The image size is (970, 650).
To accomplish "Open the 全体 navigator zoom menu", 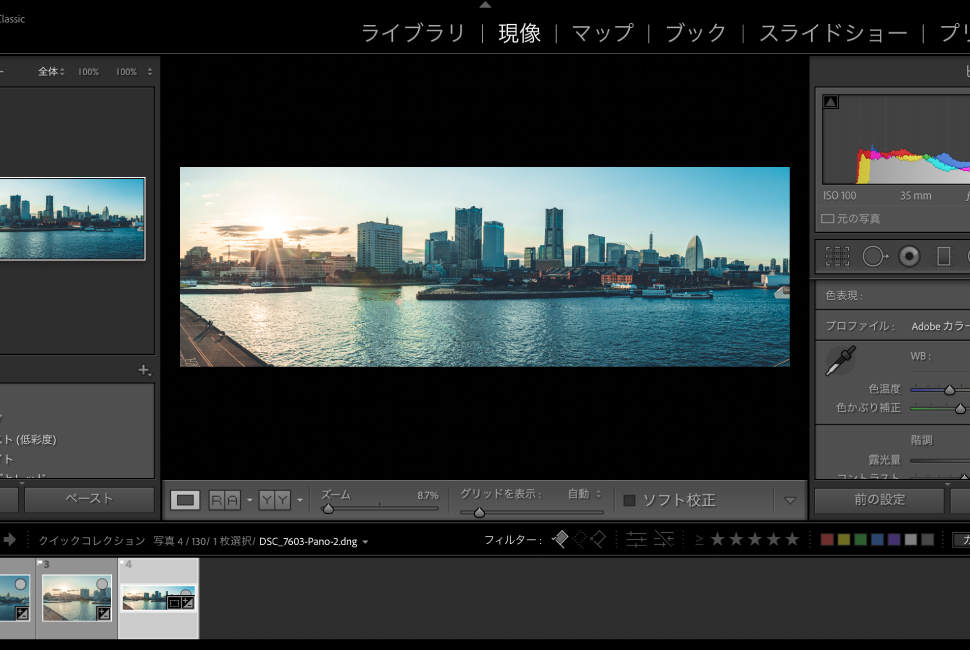I will pos(51,72).
